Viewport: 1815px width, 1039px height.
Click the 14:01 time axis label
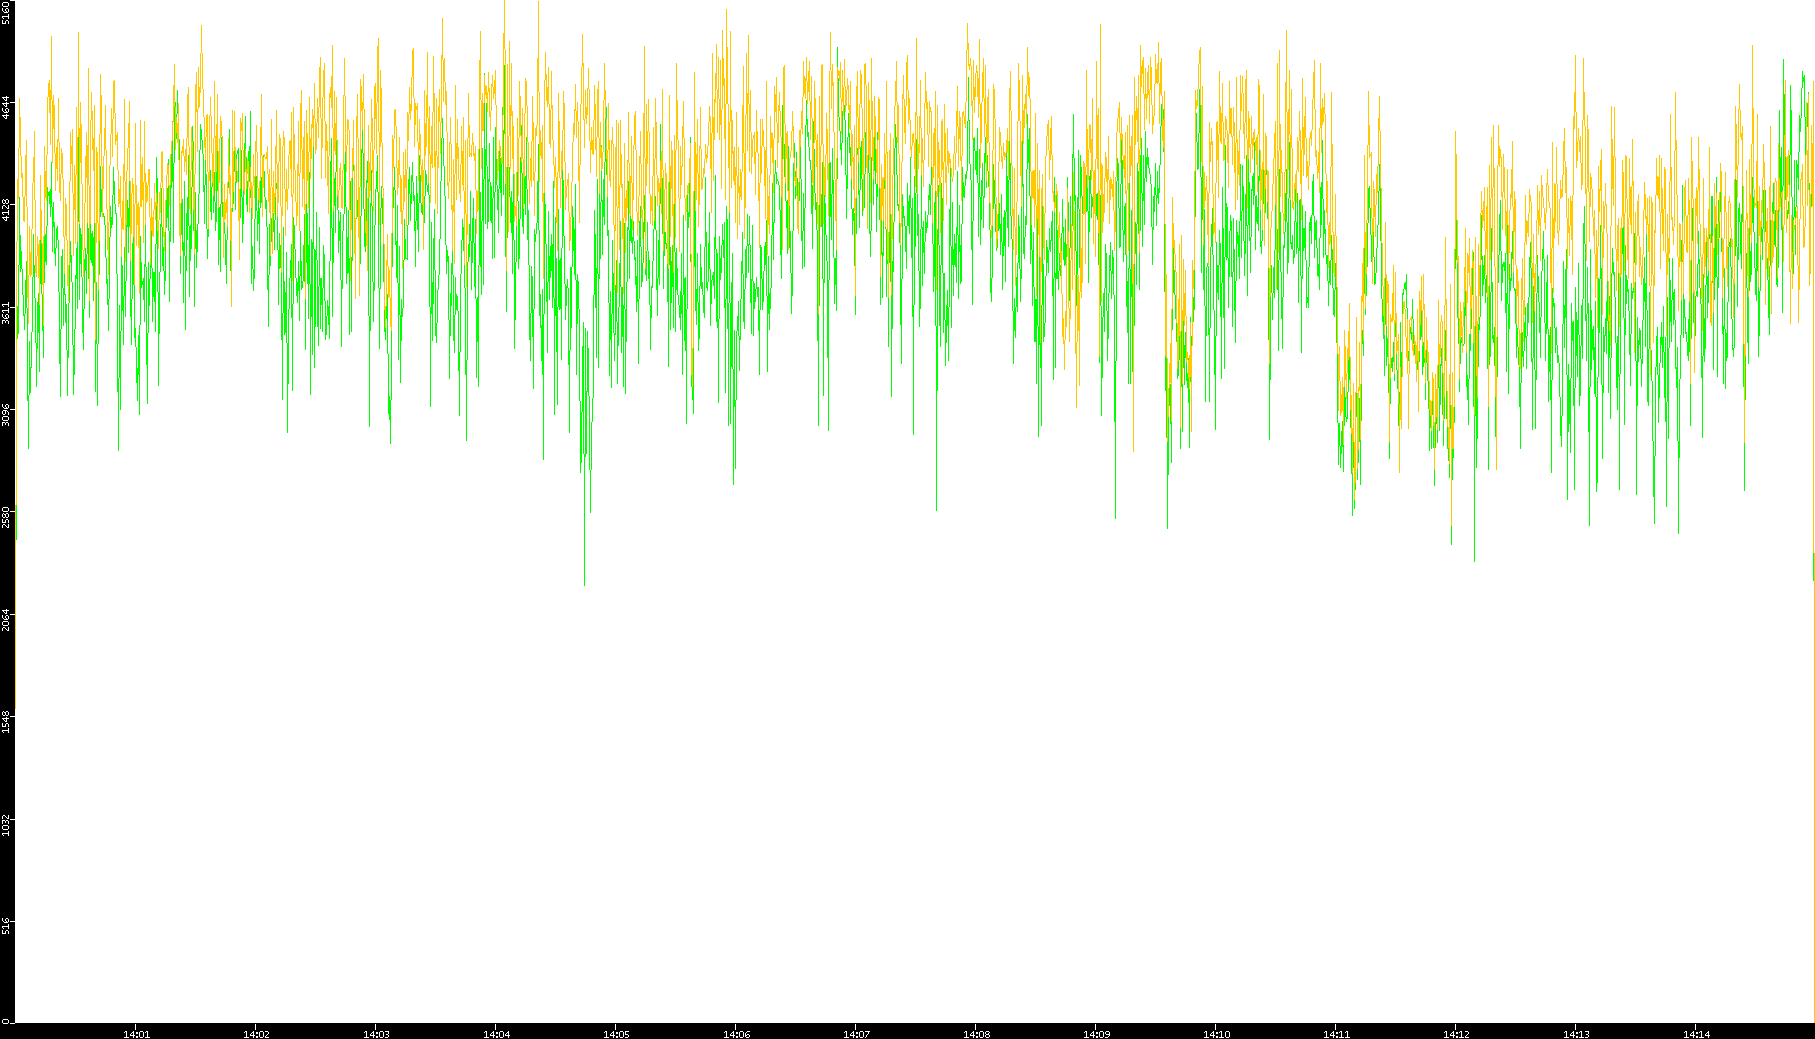pyautogui.click(x=136, y=1034)
